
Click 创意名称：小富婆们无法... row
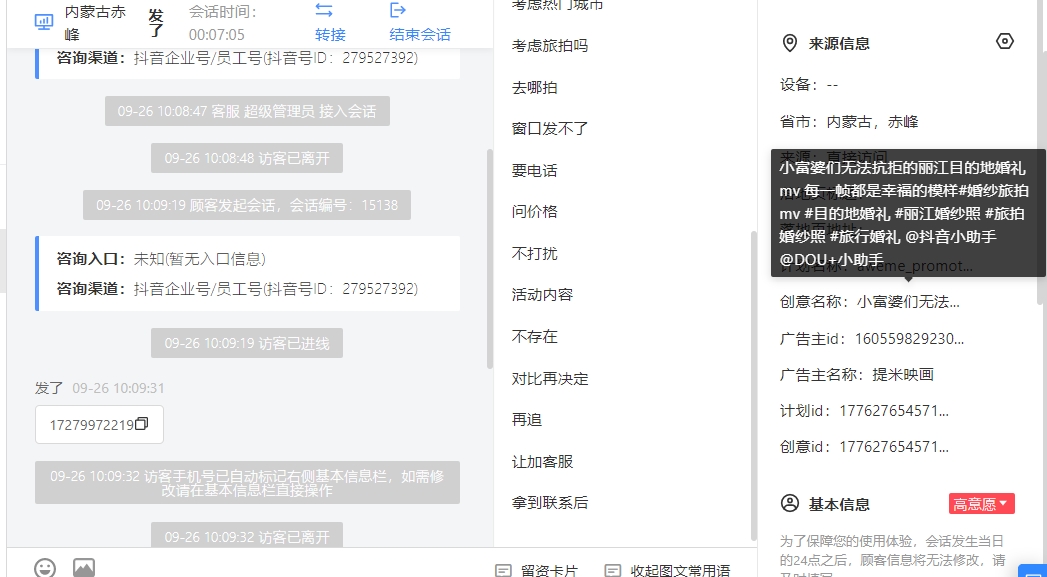tap(870, 302)
